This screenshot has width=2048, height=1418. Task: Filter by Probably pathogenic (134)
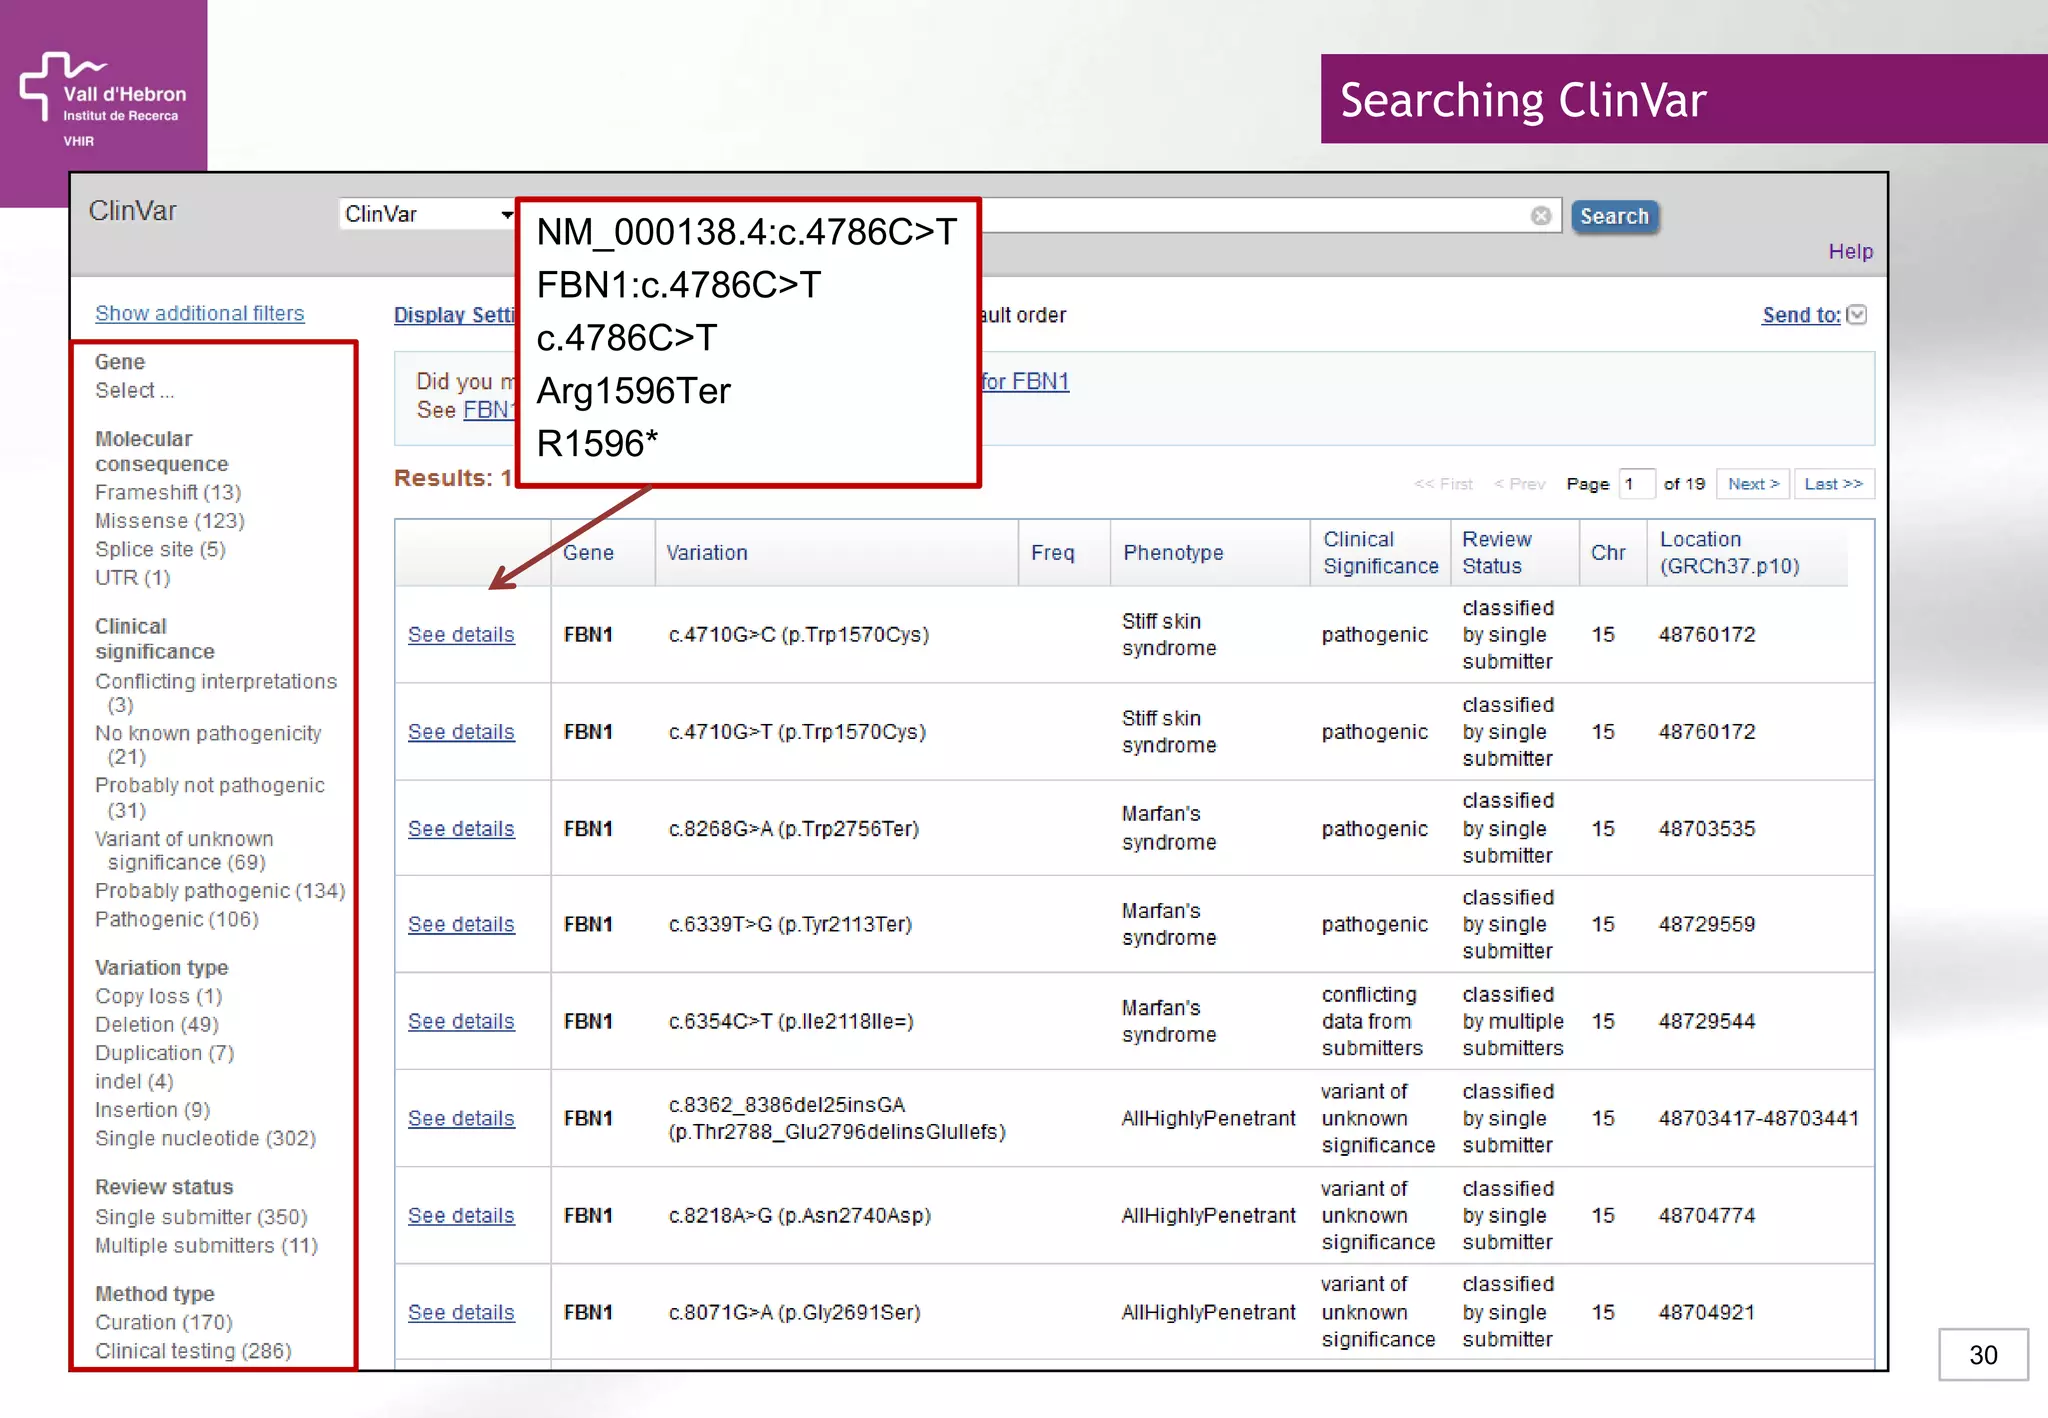coord(220,891)
